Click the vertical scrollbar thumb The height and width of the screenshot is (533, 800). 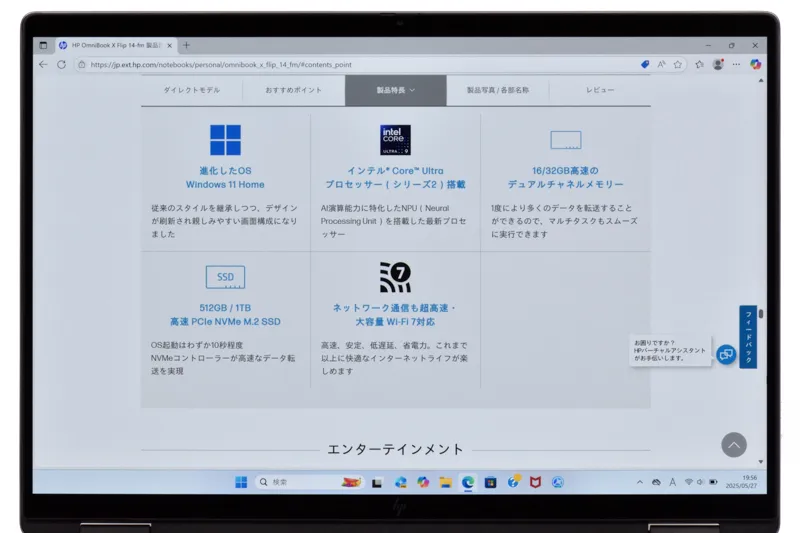click(x=761, y=314)
